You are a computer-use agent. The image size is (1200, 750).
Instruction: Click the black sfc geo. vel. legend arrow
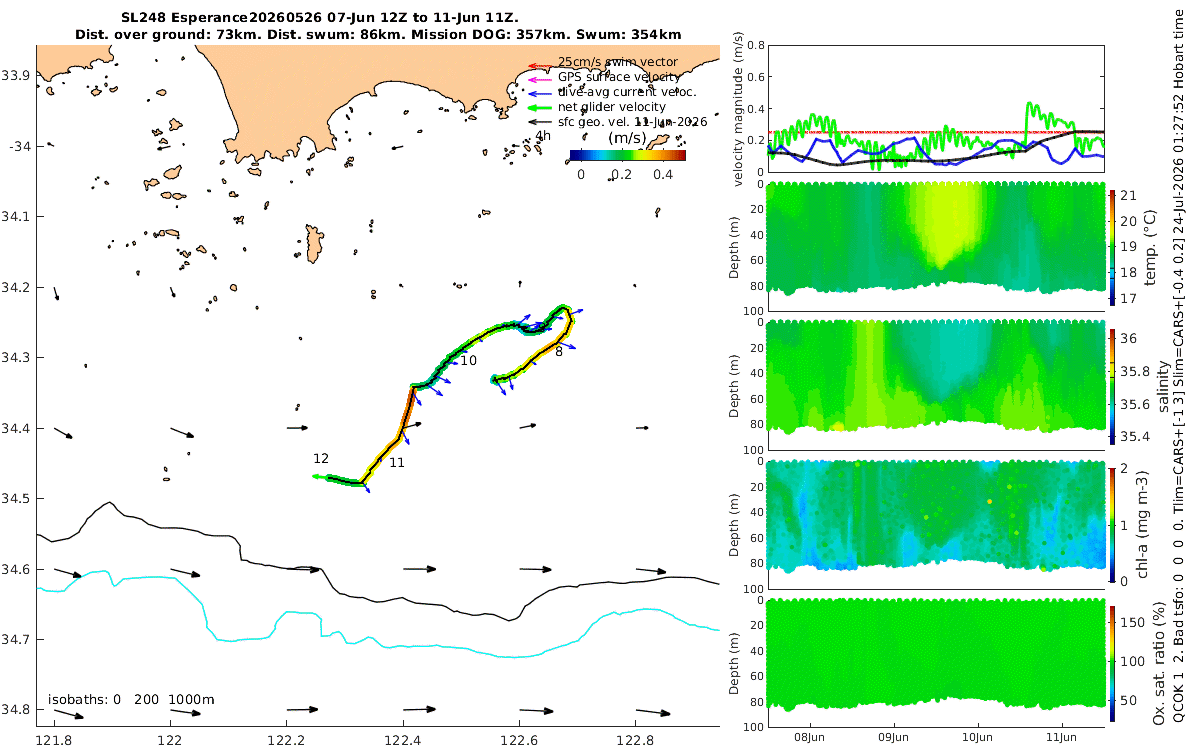[x=541, y=122]
